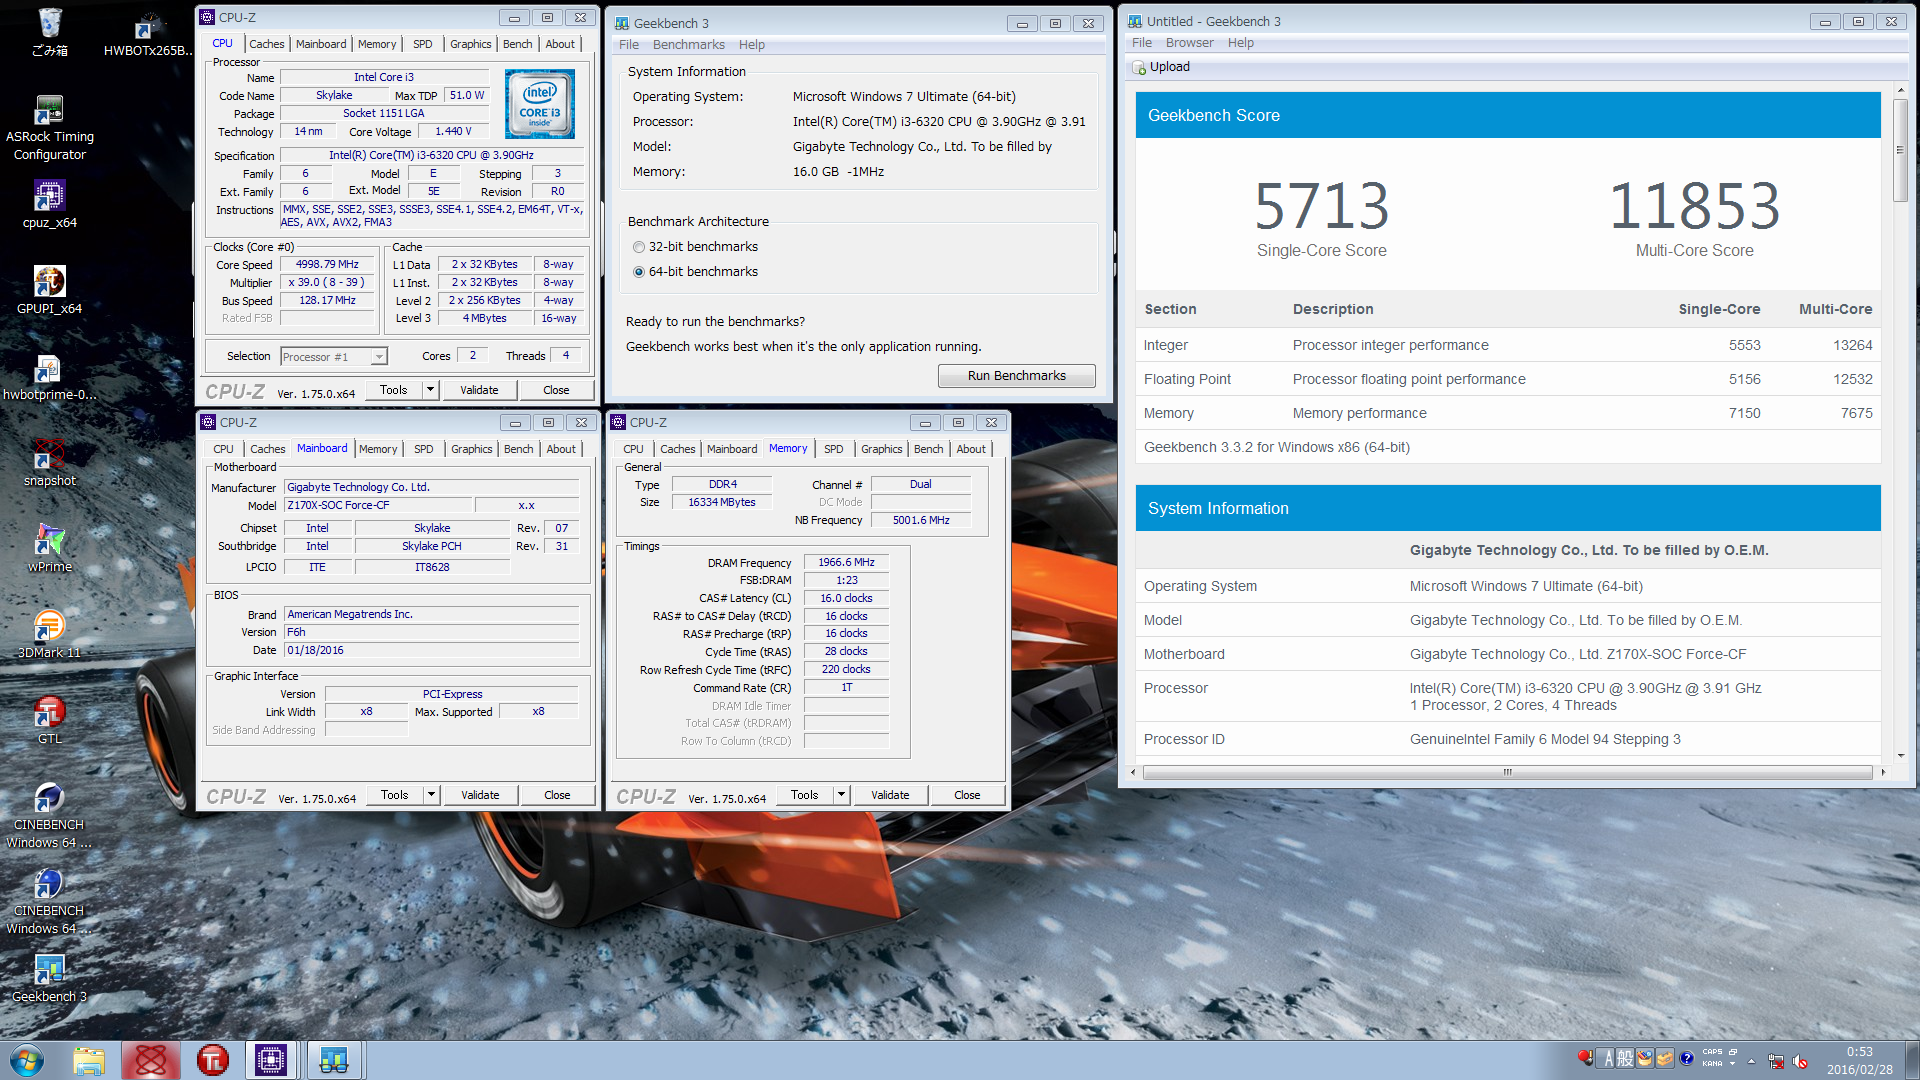Launch wPrime desktop shortcut
This screenshot has height=1080, width=1920.
(x=49, y=548)
